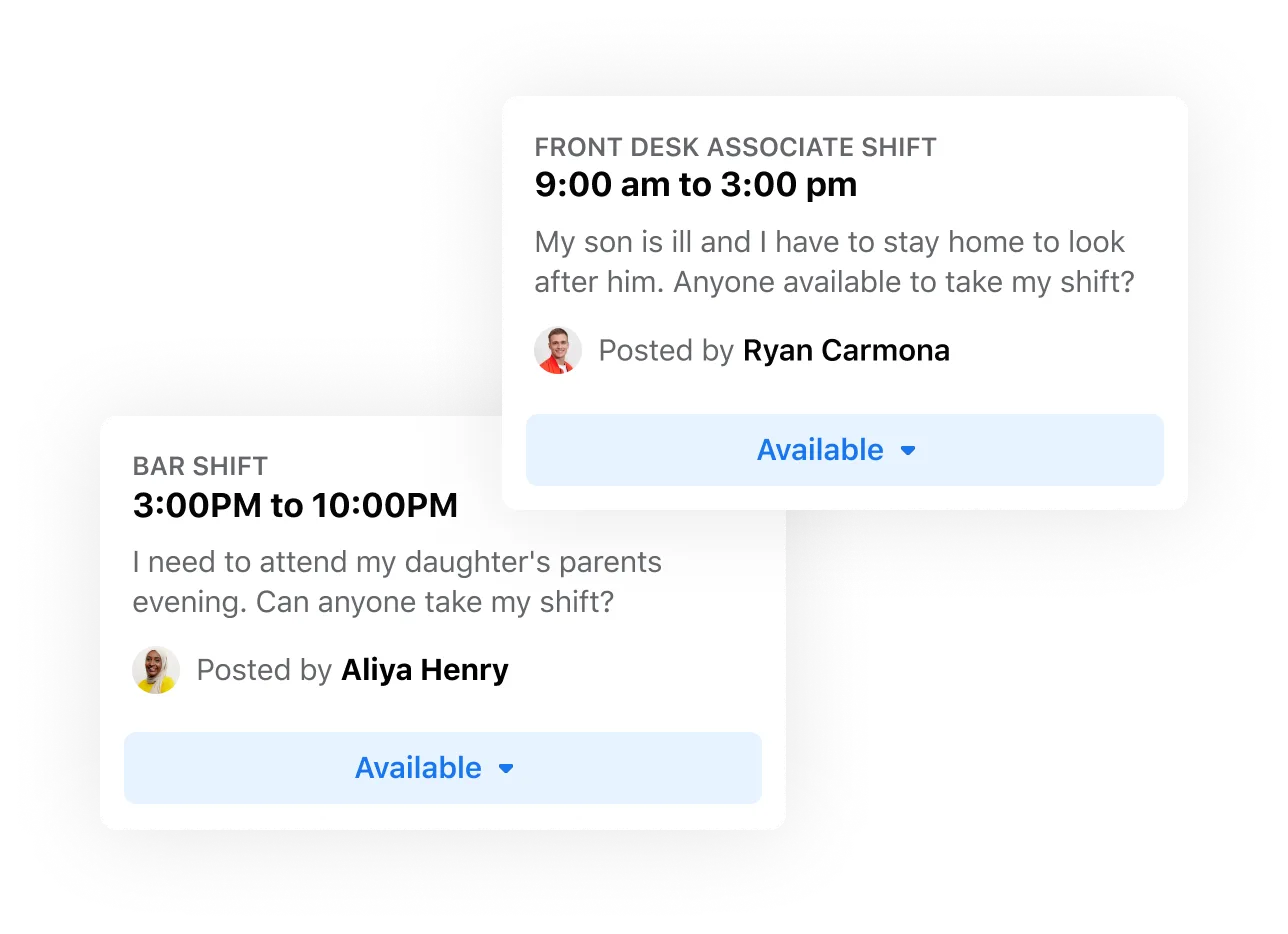Click the "I need to attend" sentence
The height and width of the screenshot is (934, 1288).
[x=397, y=562]
